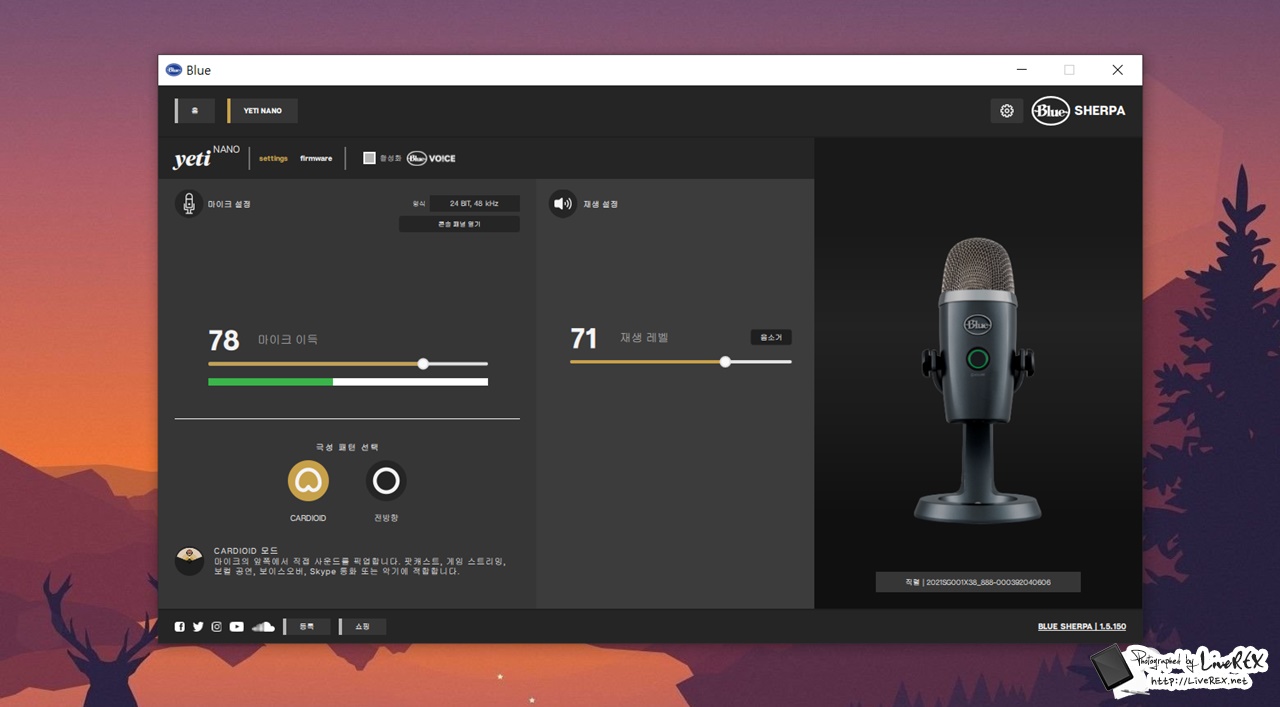Click the Blue VOICE logo
The height and width of the screenshot is (707, 1280).
tap(431, 158)
